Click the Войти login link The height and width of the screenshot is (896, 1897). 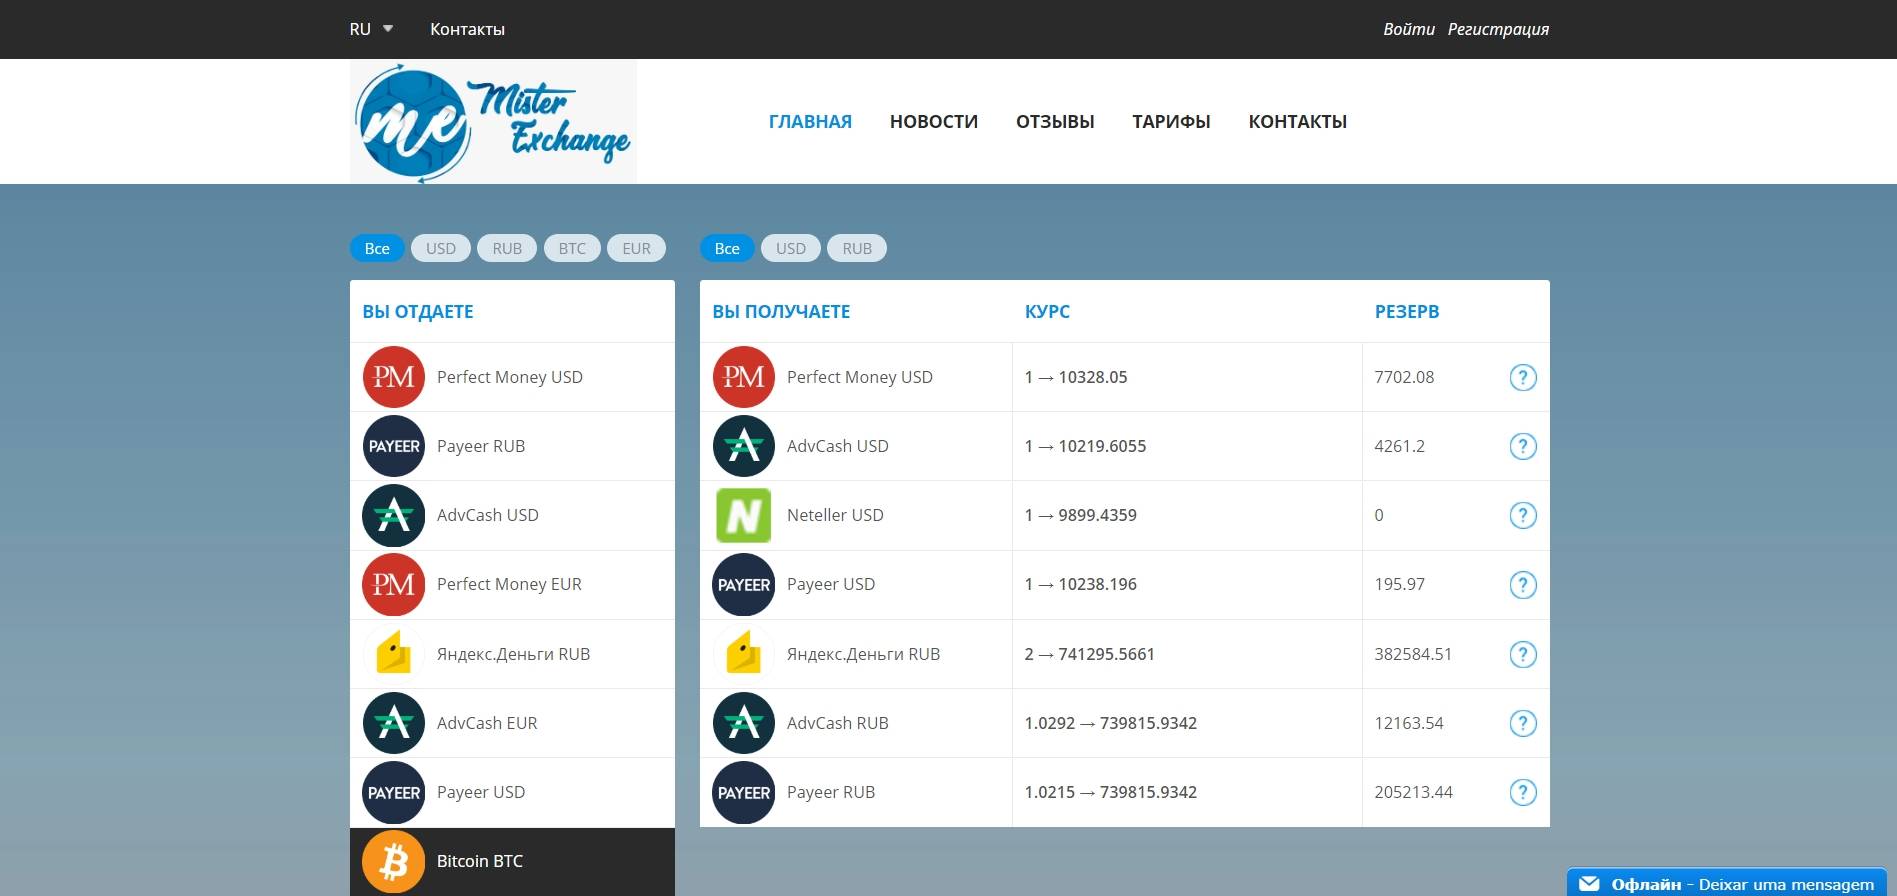point(1409,29)
